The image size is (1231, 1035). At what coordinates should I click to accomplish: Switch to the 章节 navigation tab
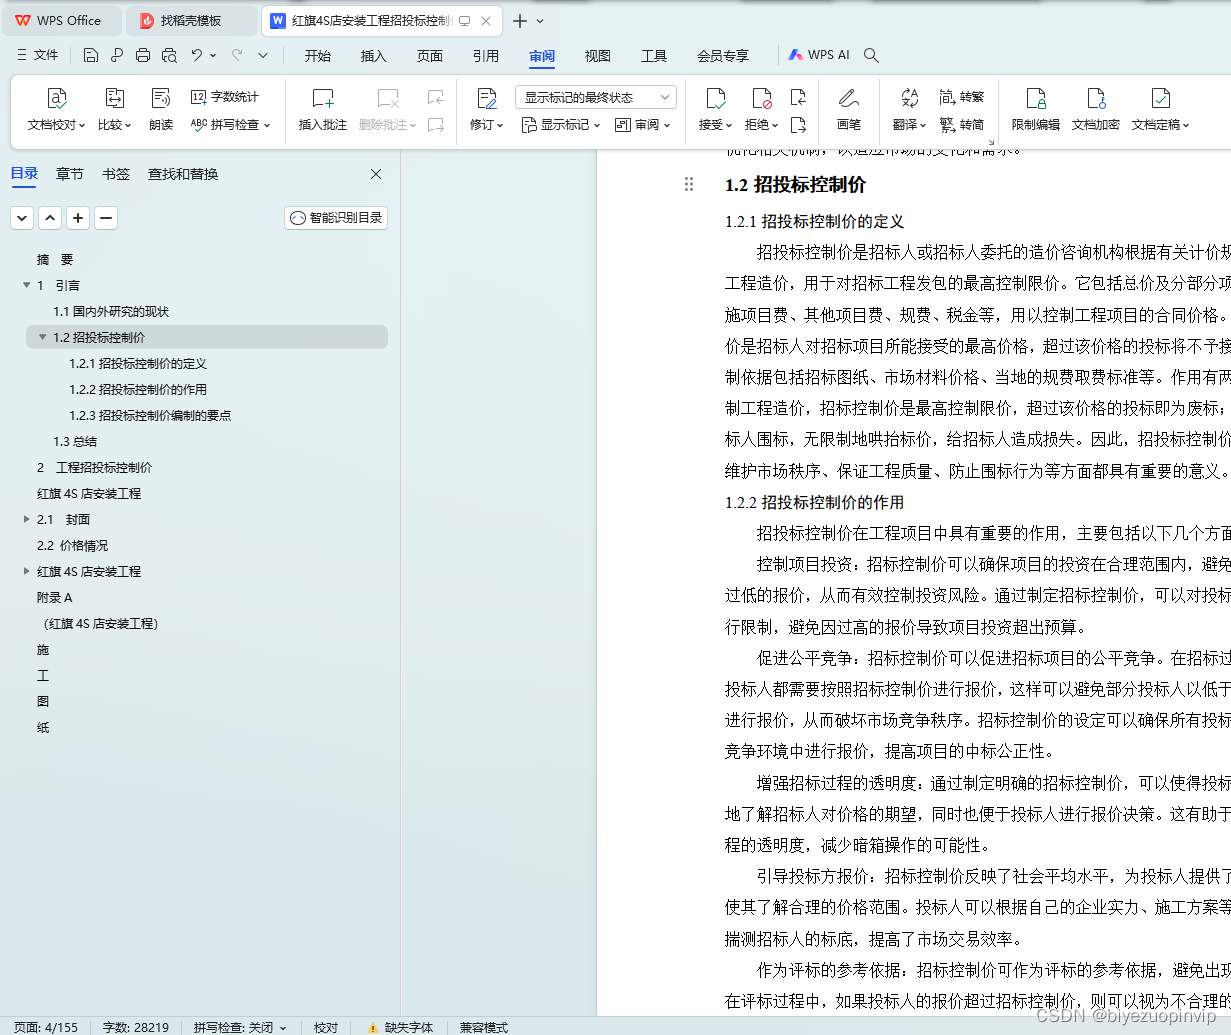(70, 174)
